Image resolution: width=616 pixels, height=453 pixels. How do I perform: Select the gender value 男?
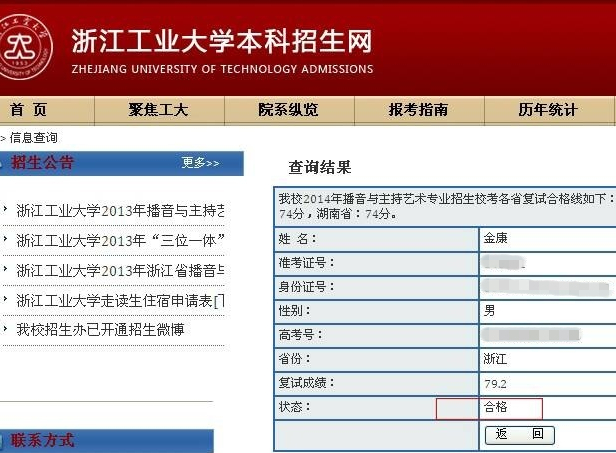[x=489, y=311]
